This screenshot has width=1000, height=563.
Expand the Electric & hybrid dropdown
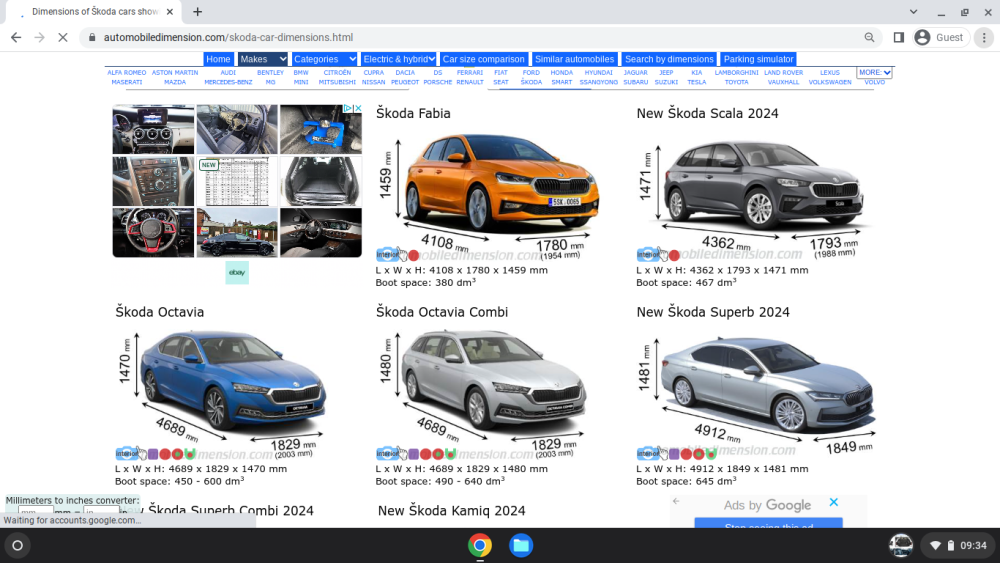399,59
